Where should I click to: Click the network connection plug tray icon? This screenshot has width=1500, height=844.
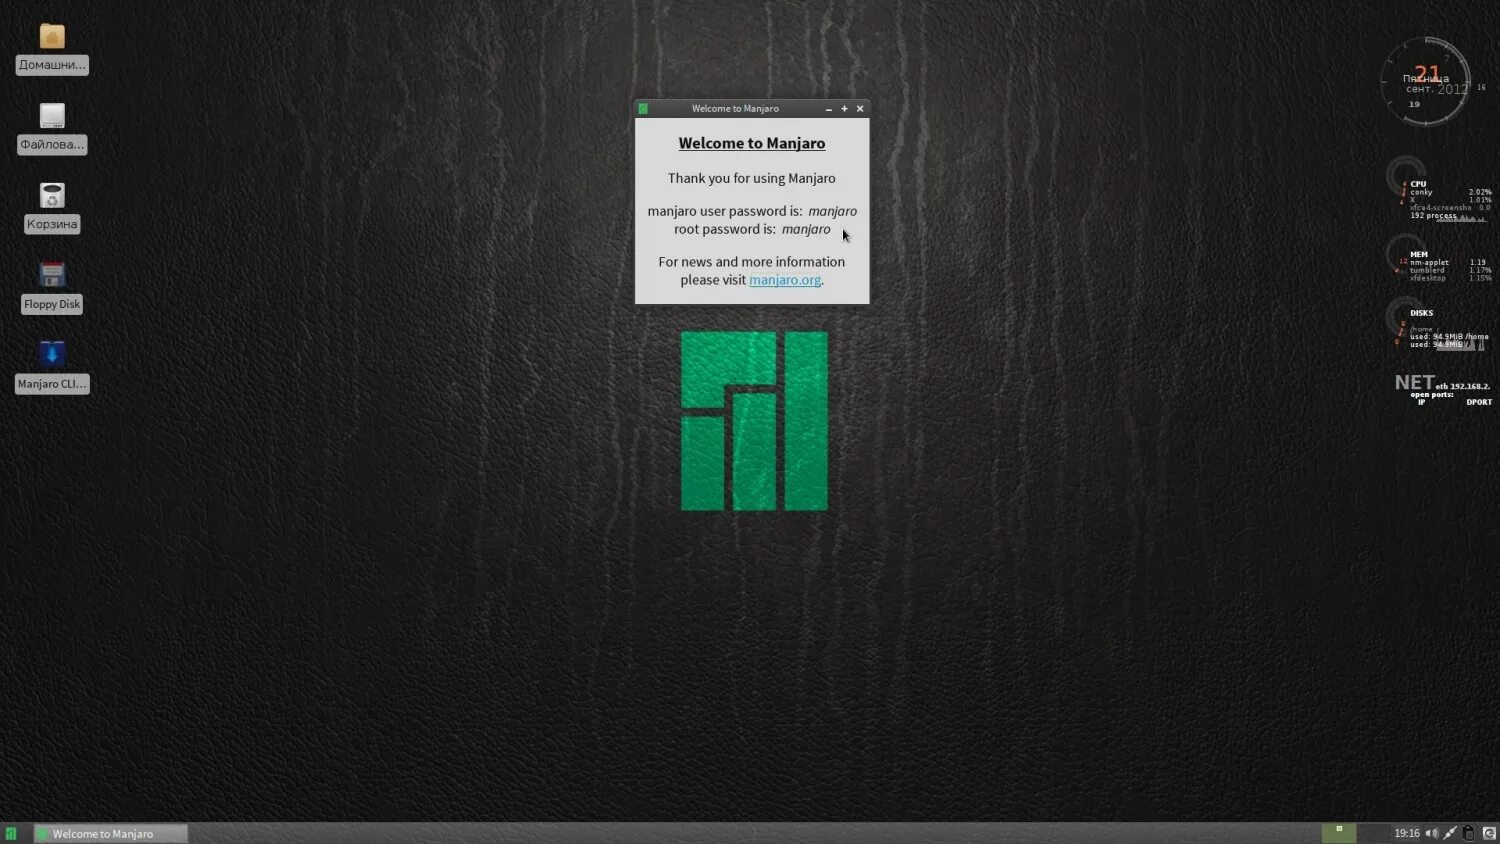click(1450, 833)
